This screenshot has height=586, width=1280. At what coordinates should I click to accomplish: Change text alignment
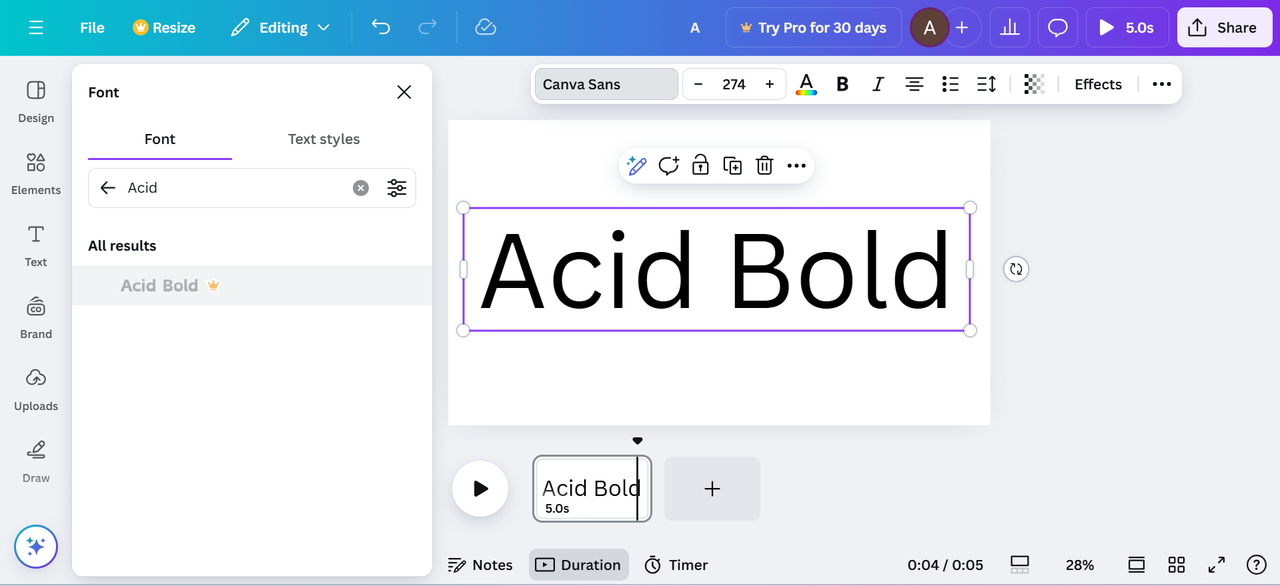(914, 84)
